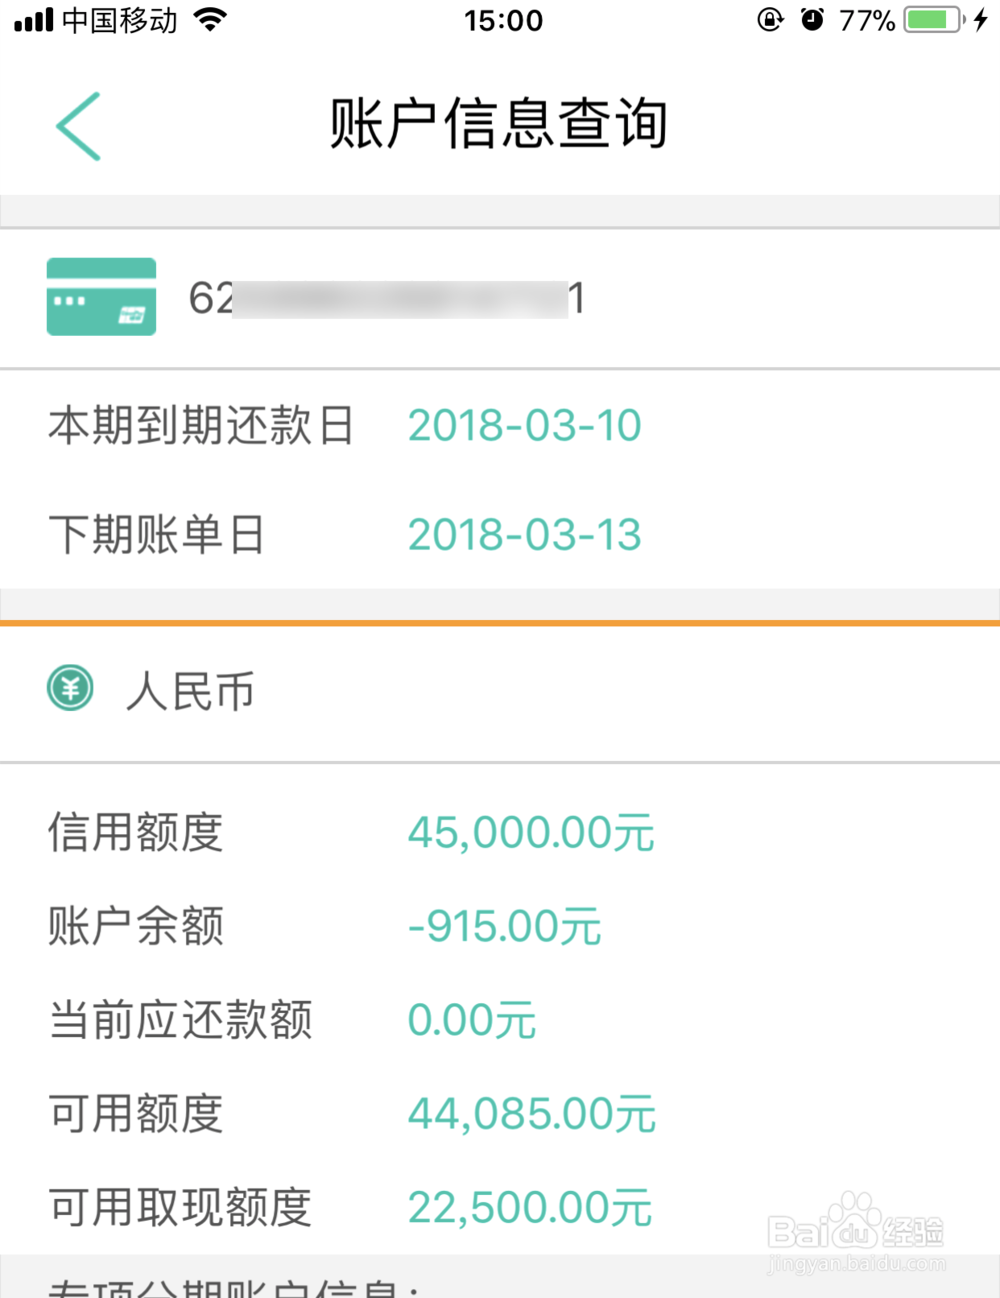Tap the 15:00 clock in status bar
The image size is (1000, 1298).
click(x=503, y=20)
